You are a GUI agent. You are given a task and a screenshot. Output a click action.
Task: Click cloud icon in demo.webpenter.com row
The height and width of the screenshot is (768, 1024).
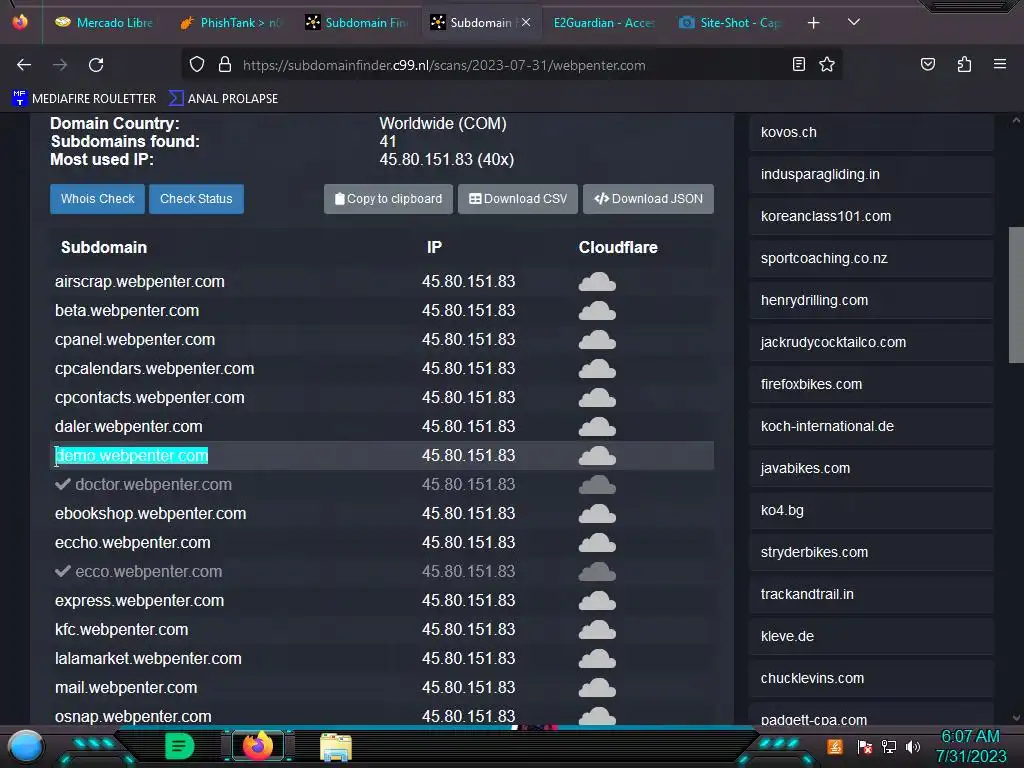coord(597,456)
